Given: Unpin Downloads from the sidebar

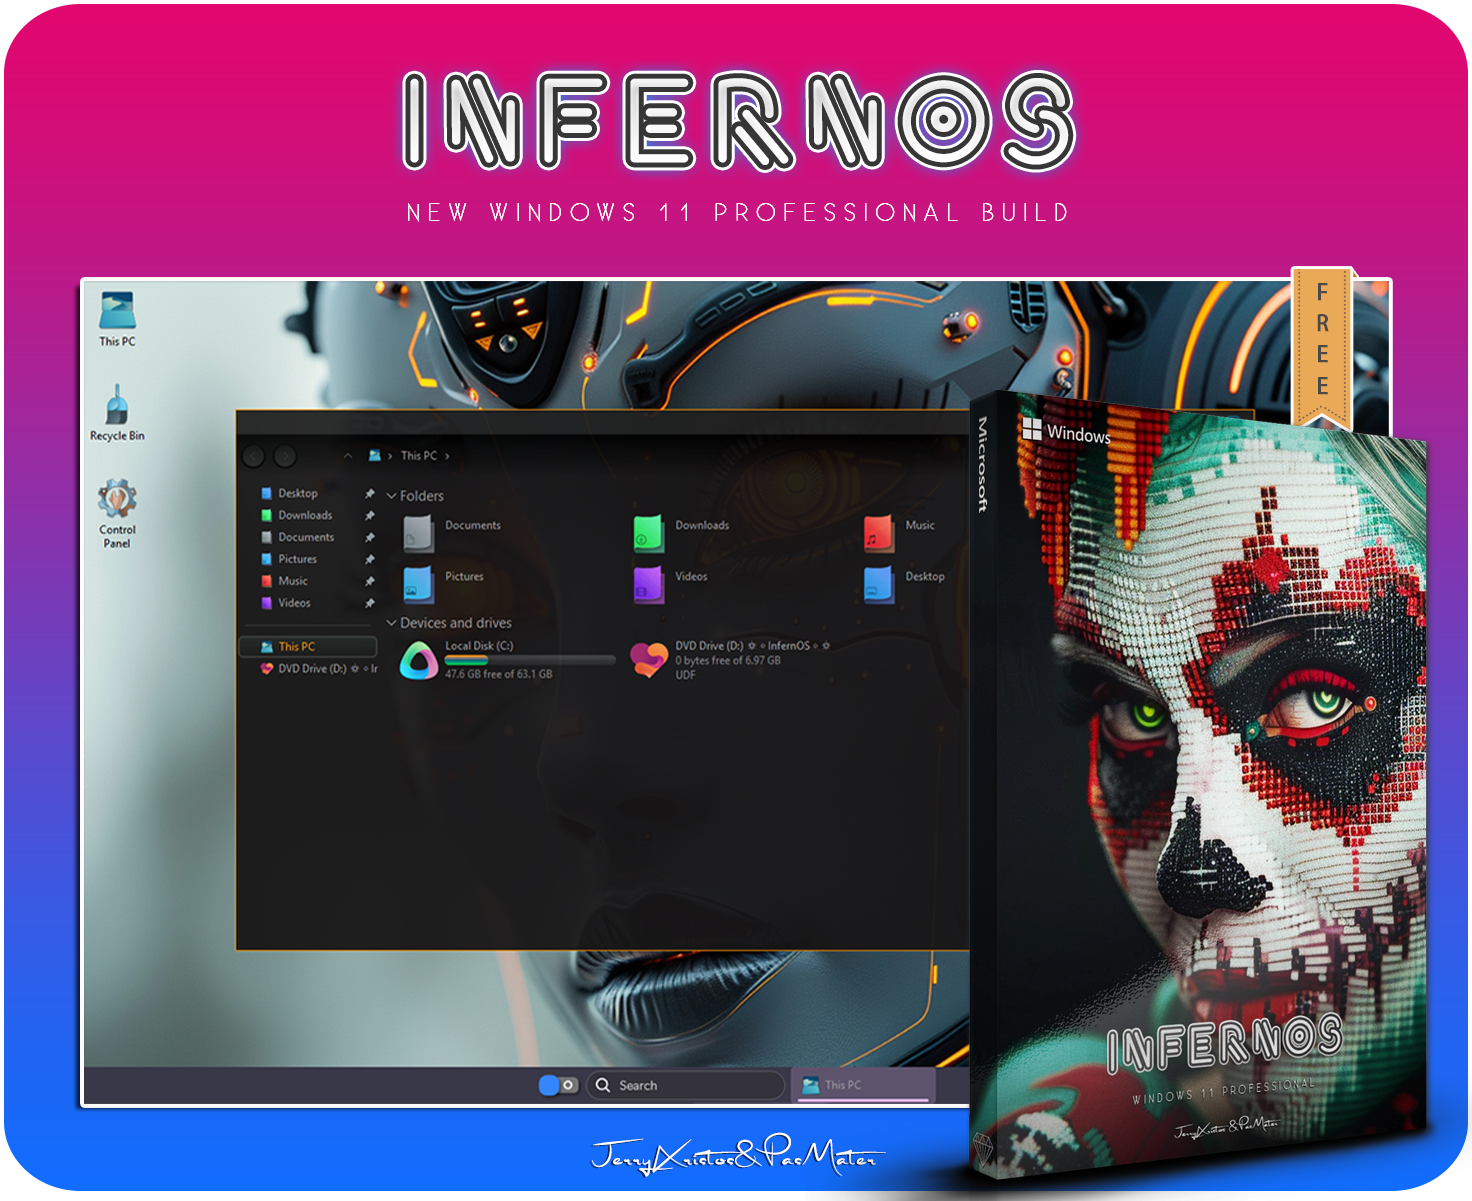Looking at the screenshot, I should point(369,516).
